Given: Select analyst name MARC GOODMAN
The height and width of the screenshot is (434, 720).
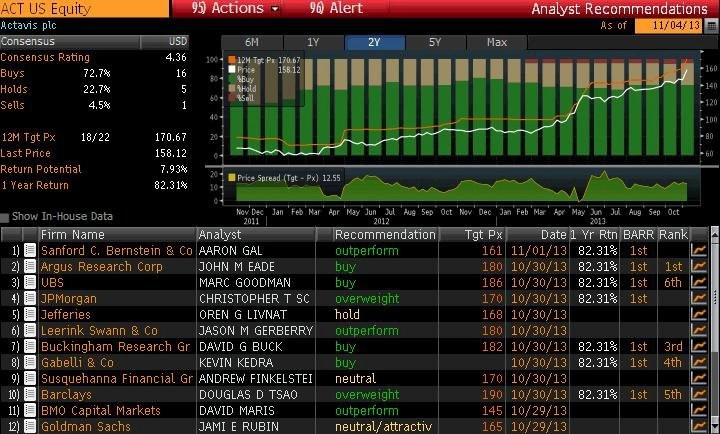Looking at the screenshot, I should [245, 282].
